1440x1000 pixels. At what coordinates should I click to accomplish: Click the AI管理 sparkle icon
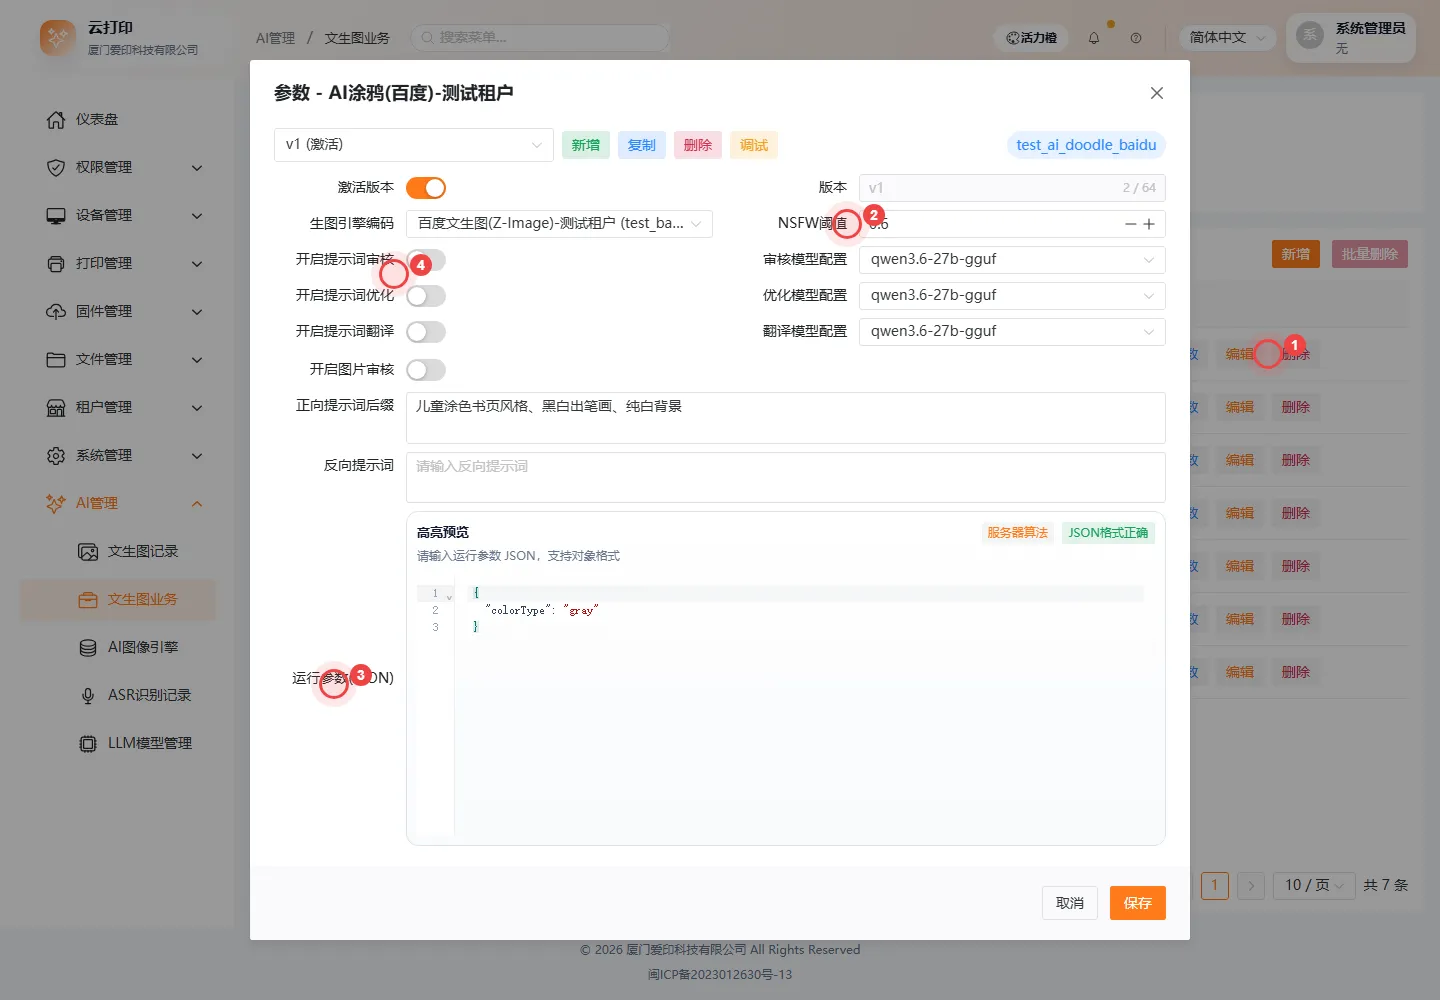[x=56, y=503]
